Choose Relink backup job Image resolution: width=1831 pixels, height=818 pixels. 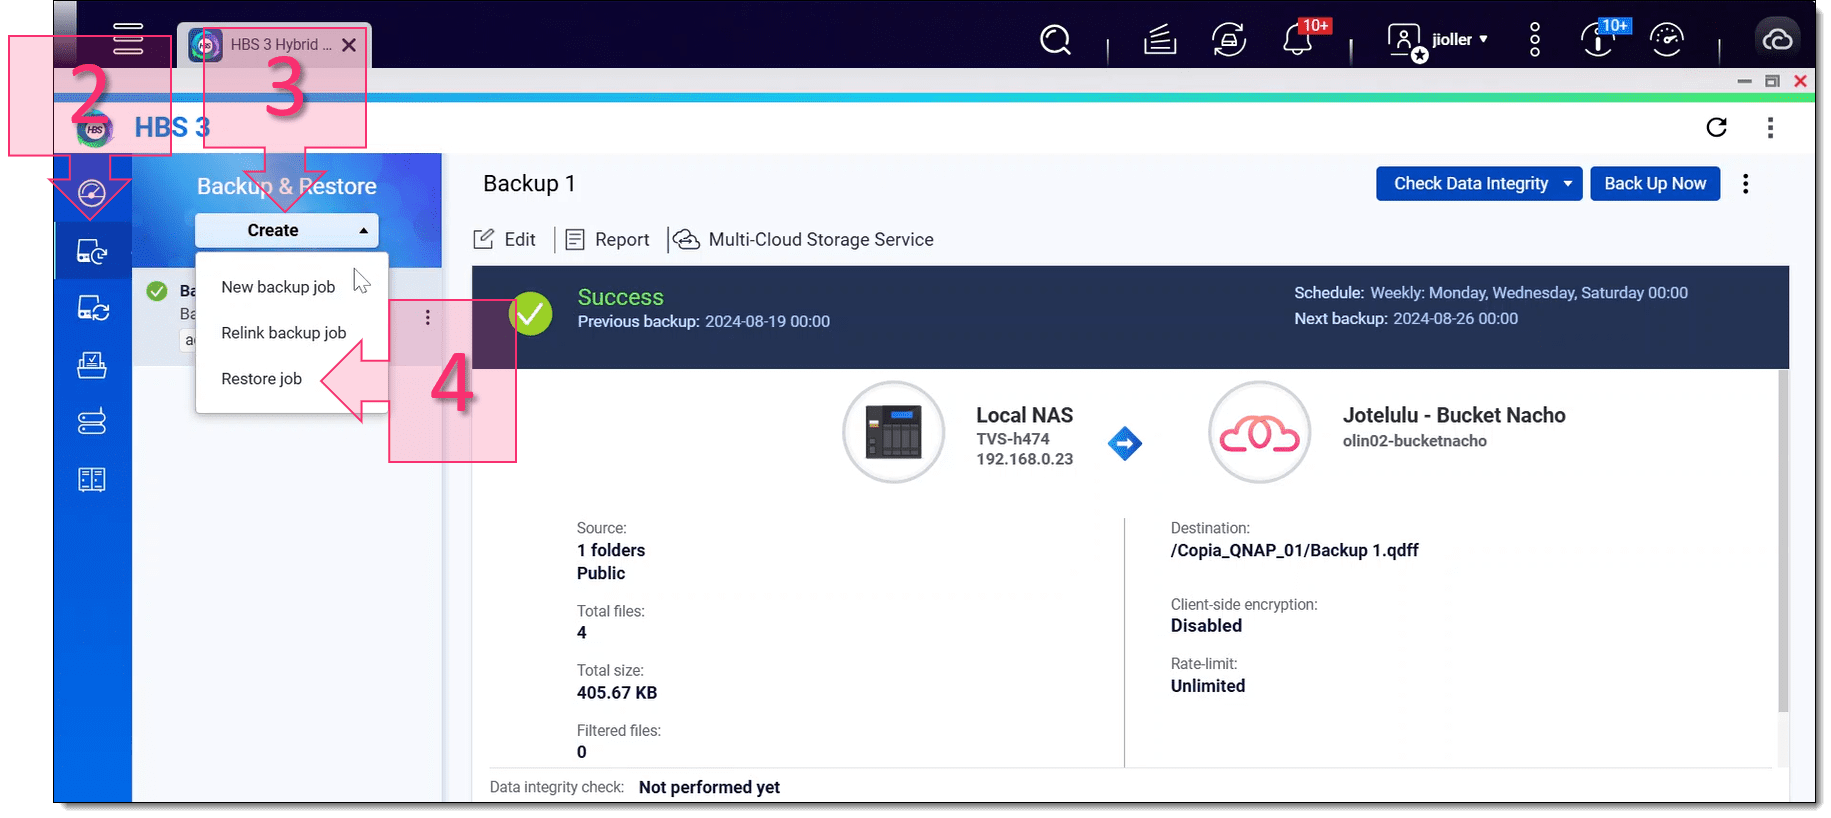(x=283, y=333)
